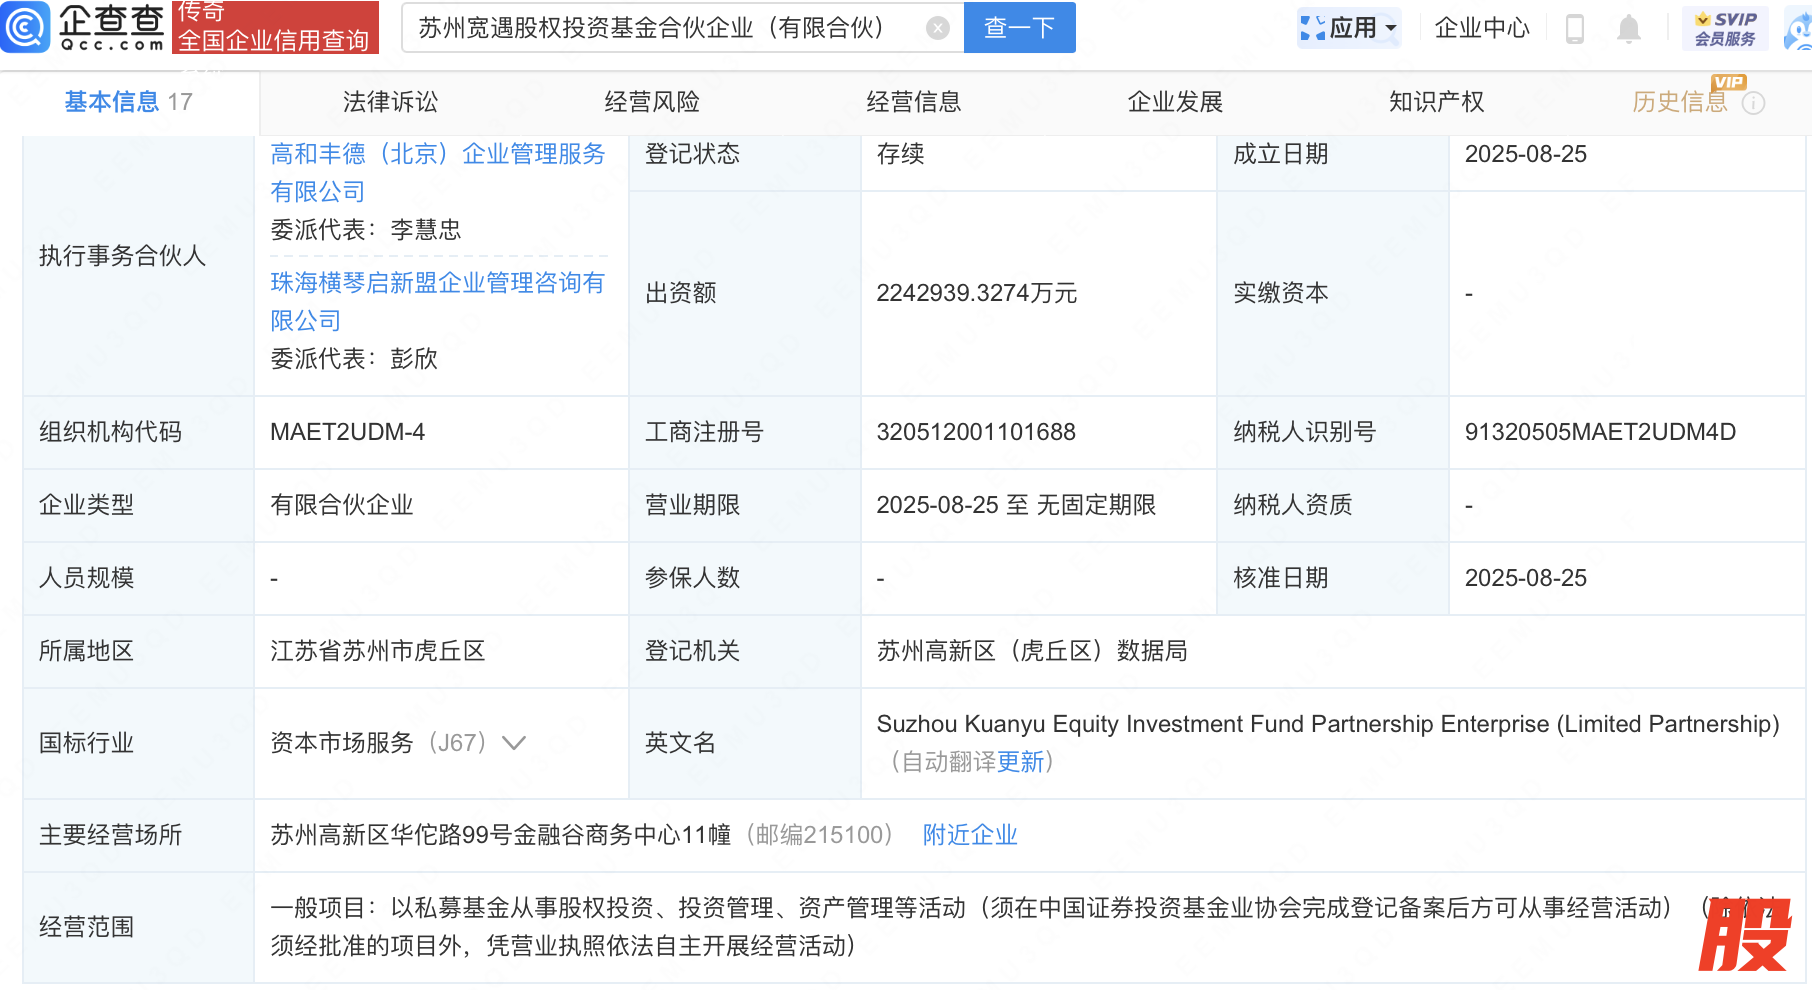
Task: Open 高和丰德（北京）企业管理服务有限公司 link
Action: pyautogui.click(x=437, y=172)
